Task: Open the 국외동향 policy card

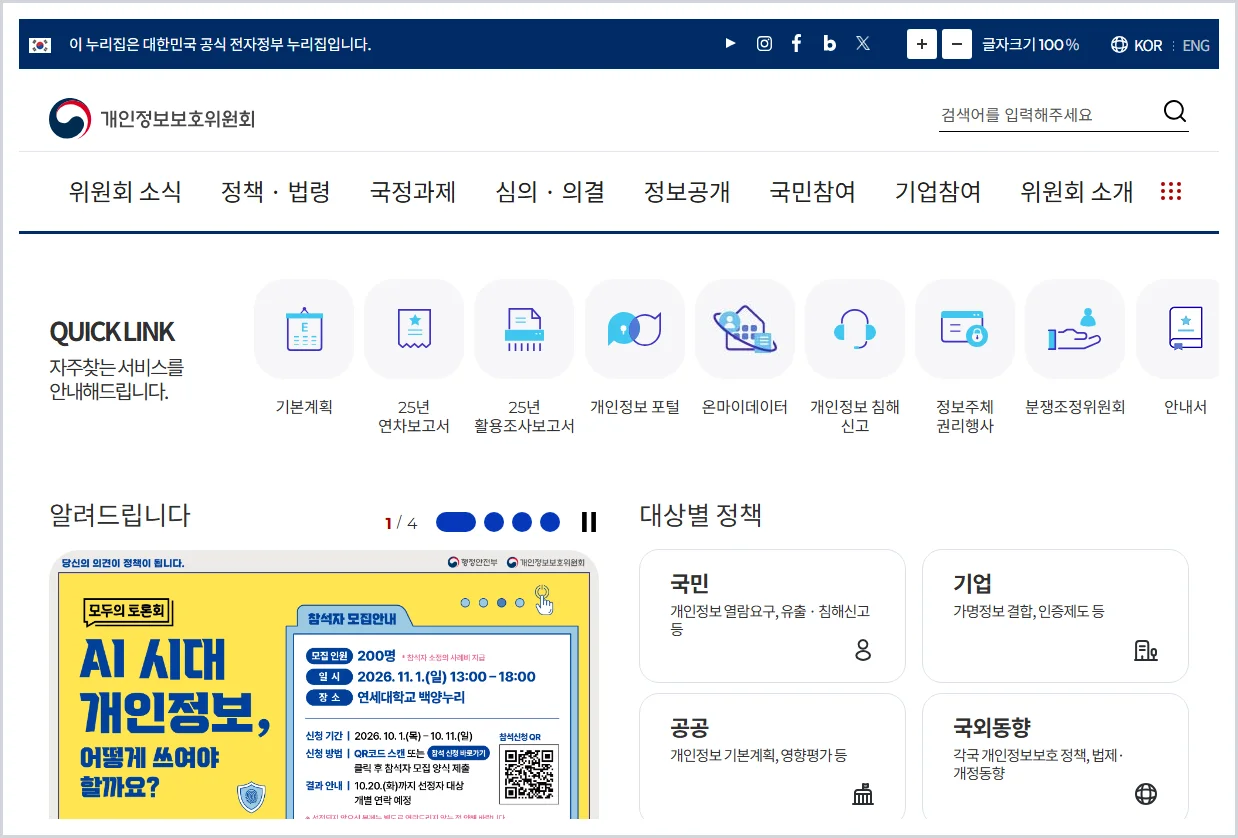Action: click(1055, 757)
